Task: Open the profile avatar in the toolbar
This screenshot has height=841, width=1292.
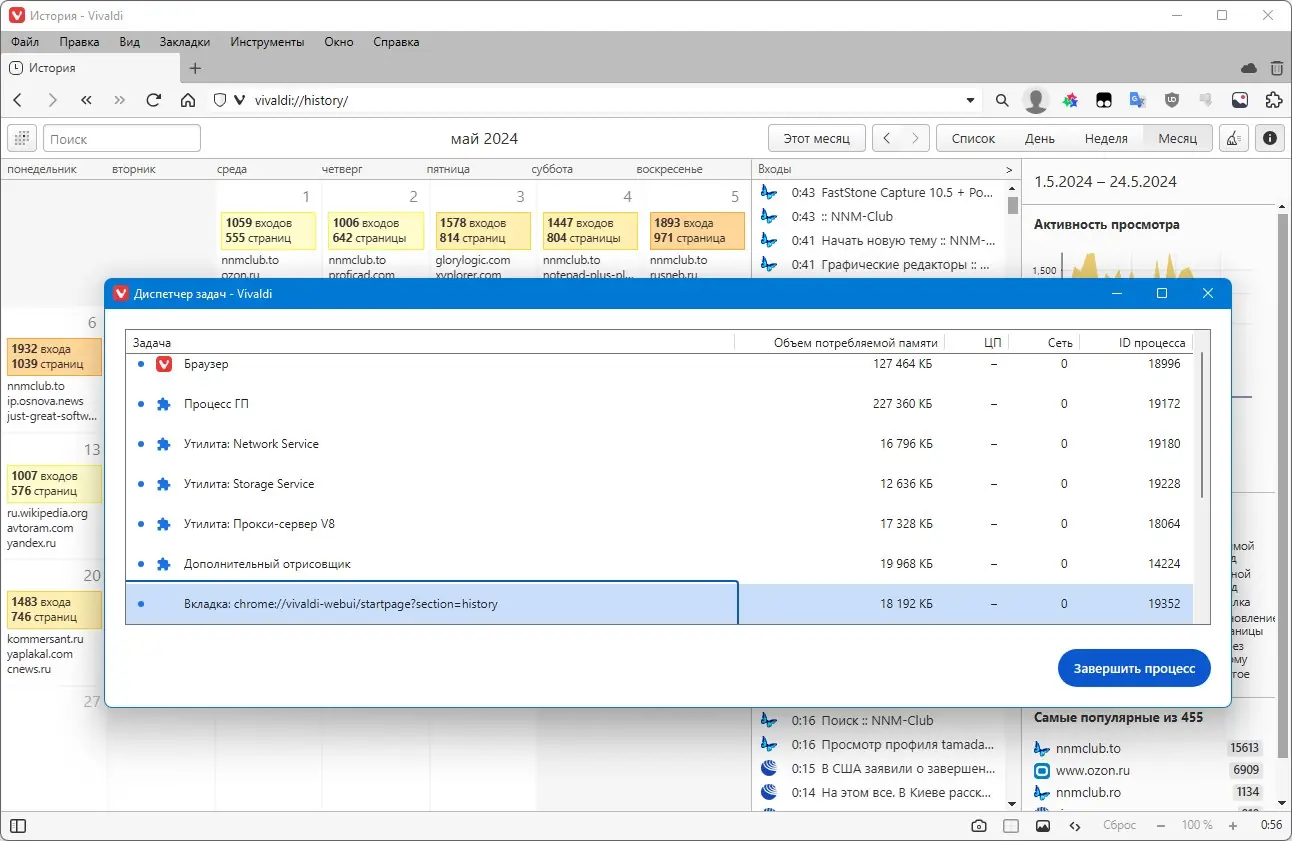Action: pos(1035,100)
